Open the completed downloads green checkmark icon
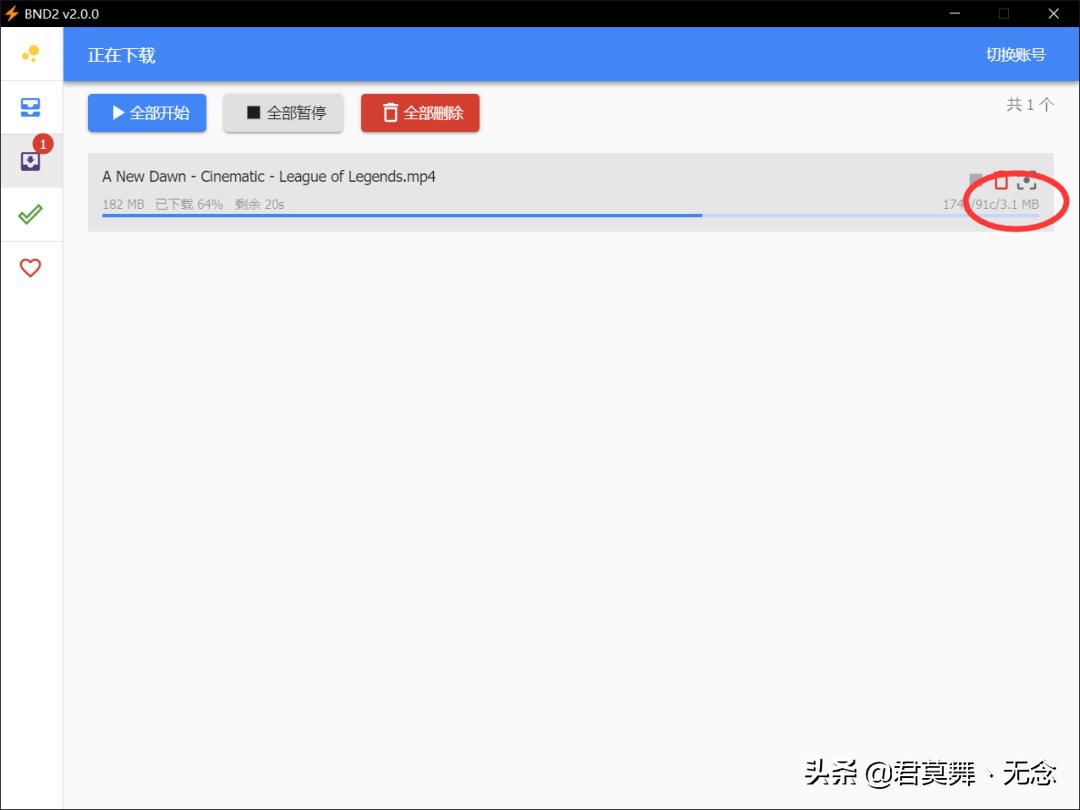The width and height of the screenshot is (1080, 810). coord(30,214)
